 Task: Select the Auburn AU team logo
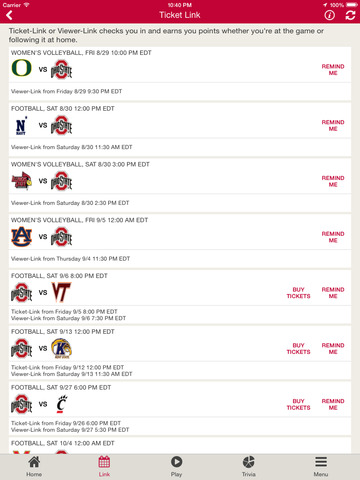point(21,237)
